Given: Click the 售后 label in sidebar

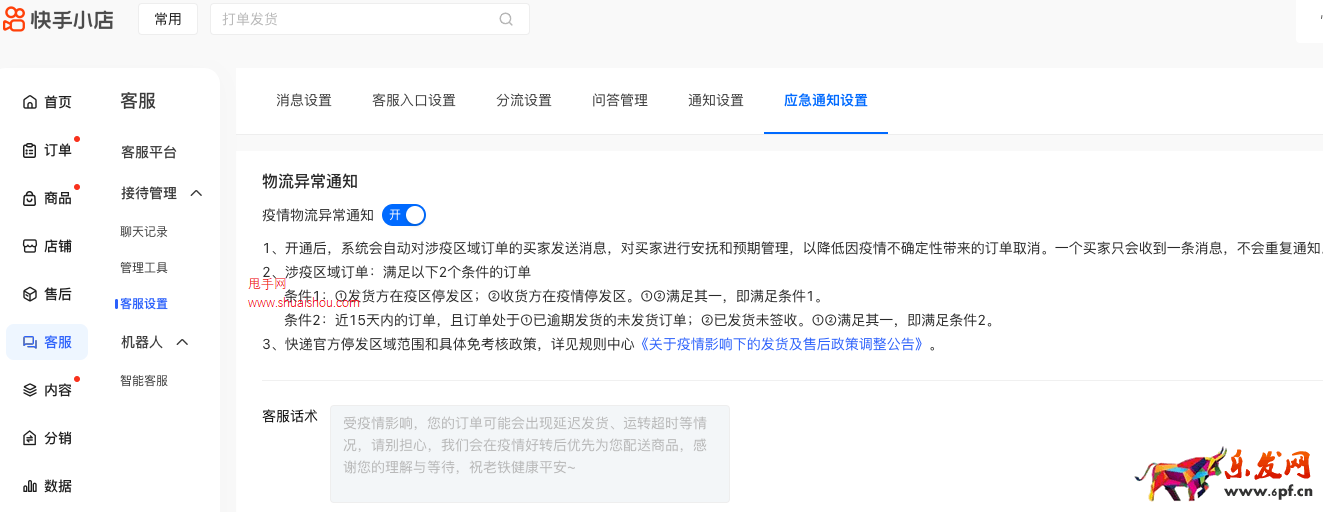Looking at the screenshot, I should point(58,294).
